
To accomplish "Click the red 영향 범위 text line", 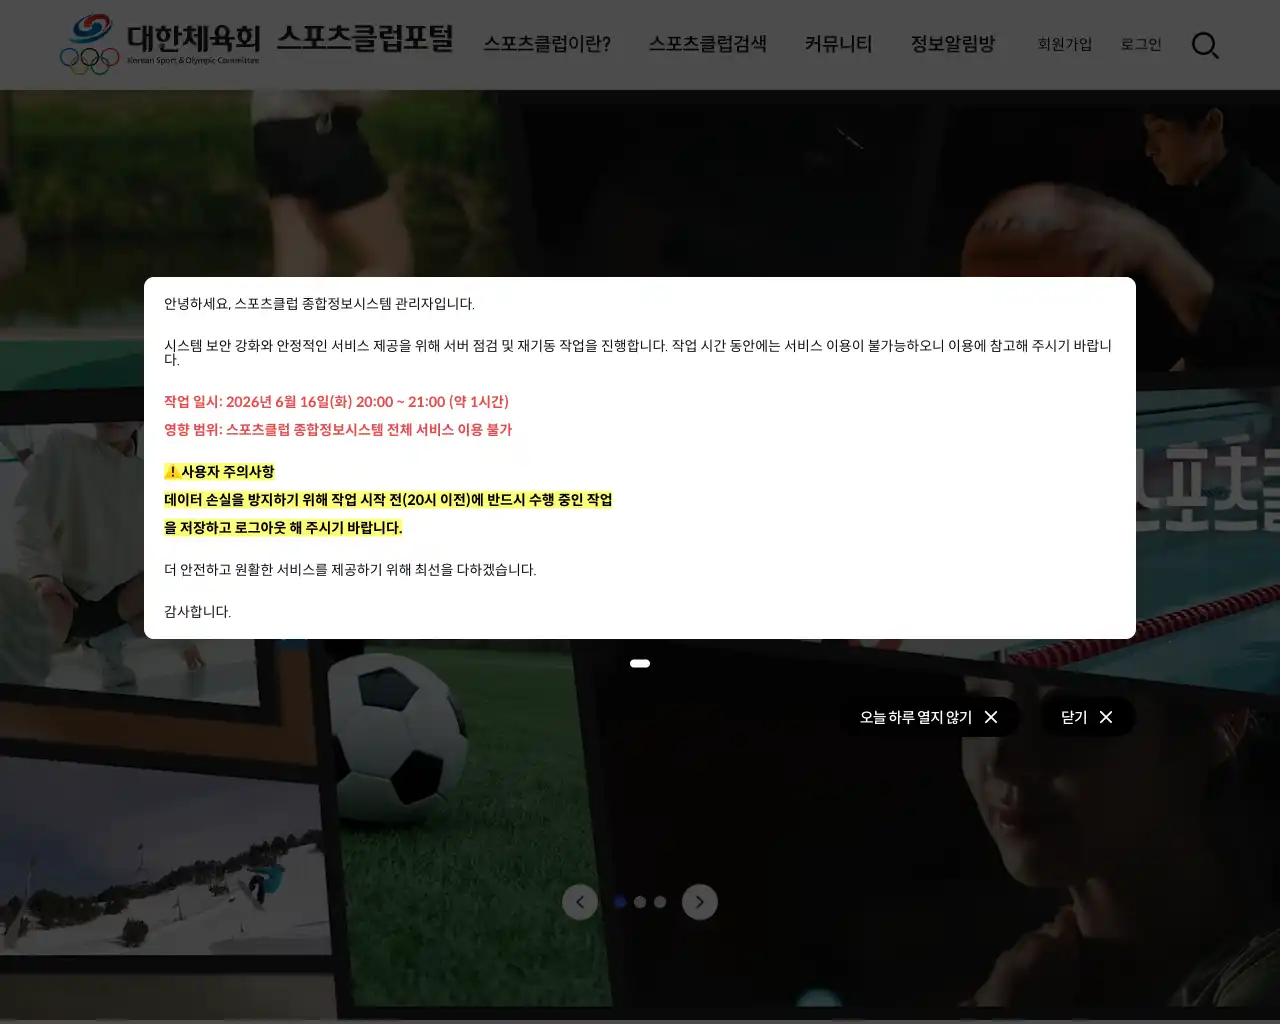I will pos(338,430).
